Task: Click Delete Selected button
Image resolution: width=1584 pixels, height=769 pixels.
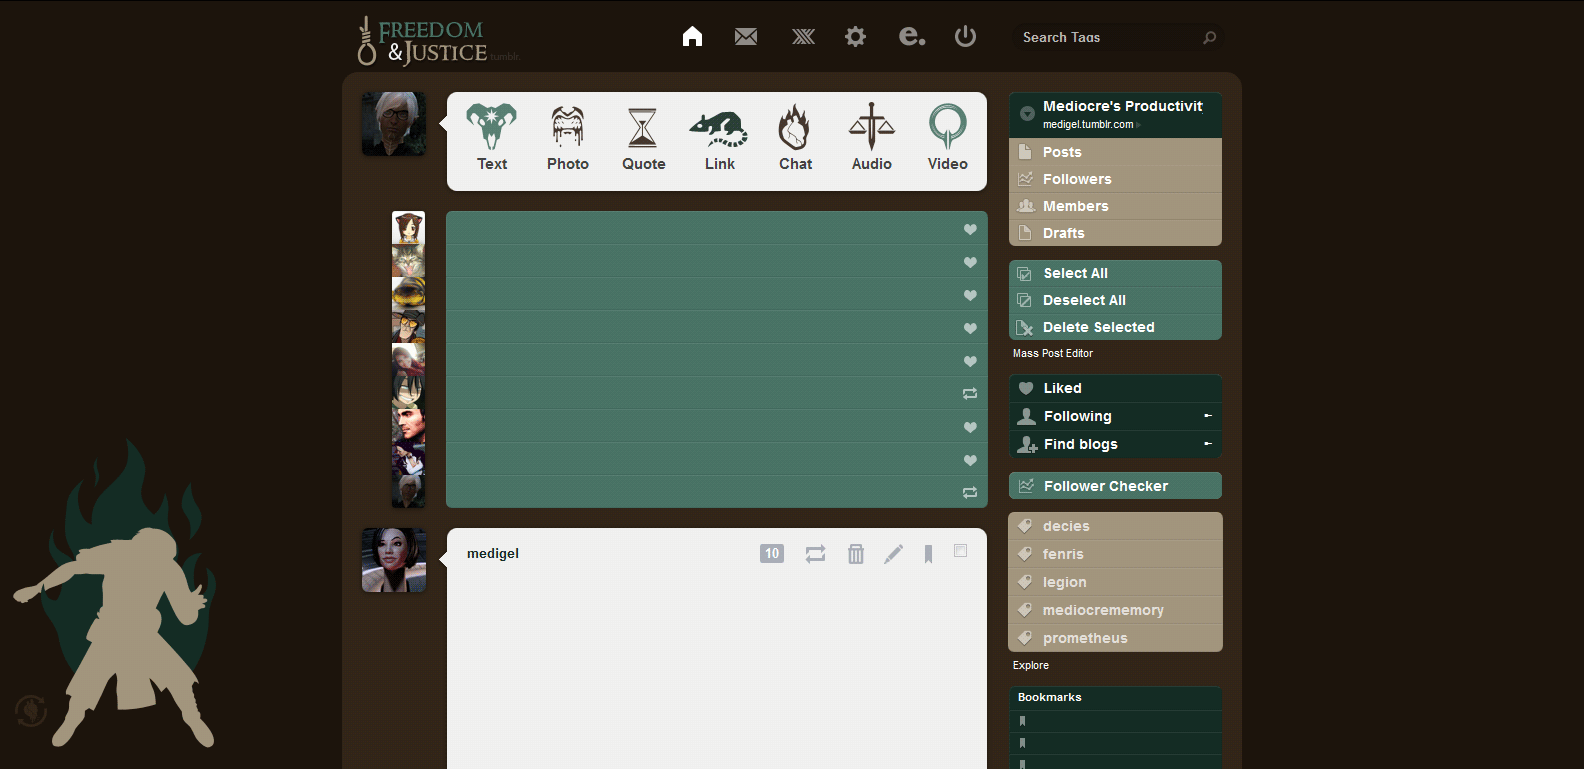Action: click(x=1115, y=327)
